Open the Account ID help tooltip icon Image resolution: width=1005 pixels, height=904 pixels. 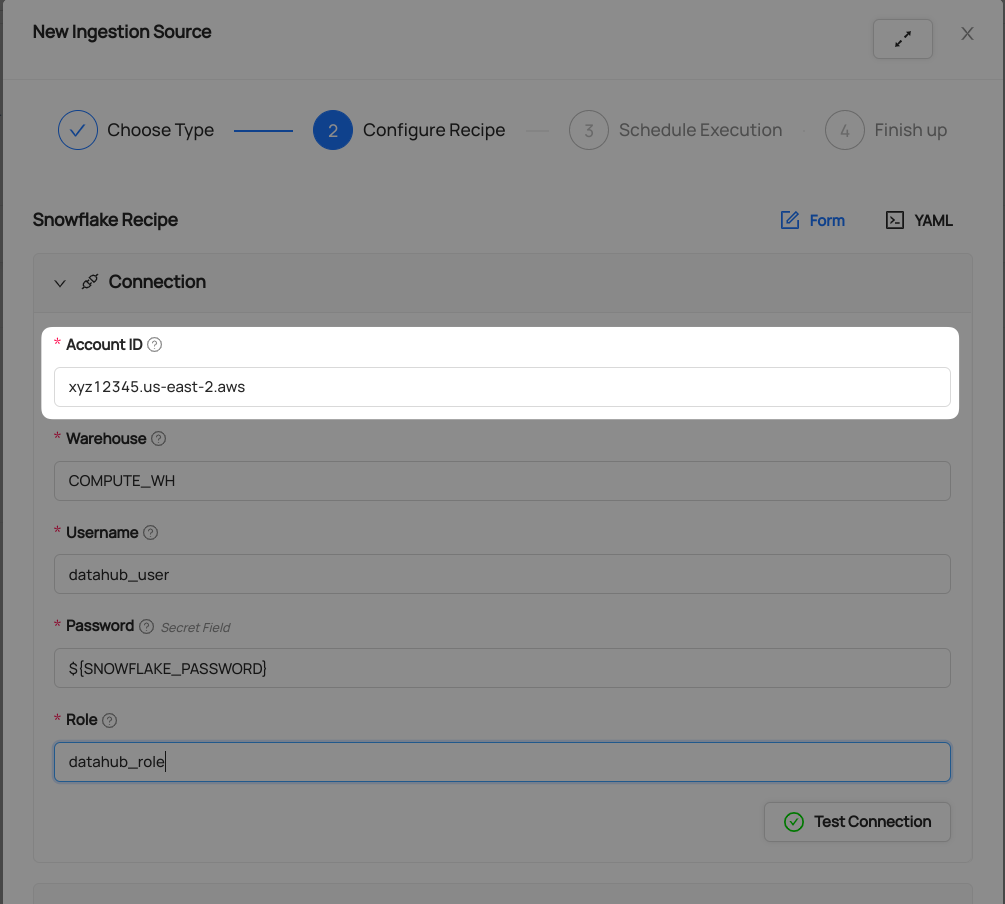pos(154,345)
